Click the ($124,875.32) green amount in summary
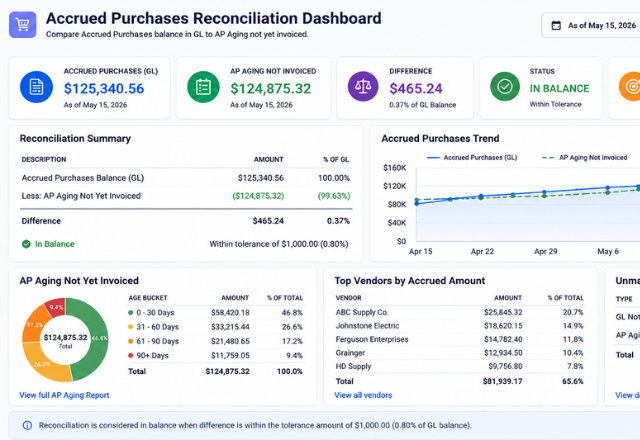The width and height of the screenshot is (640, 440). (258, 196)
